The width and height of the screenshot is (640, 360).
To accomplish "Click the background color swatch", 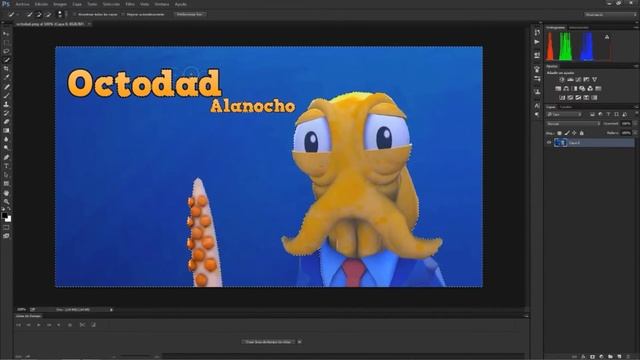I will tap(8, 219).
